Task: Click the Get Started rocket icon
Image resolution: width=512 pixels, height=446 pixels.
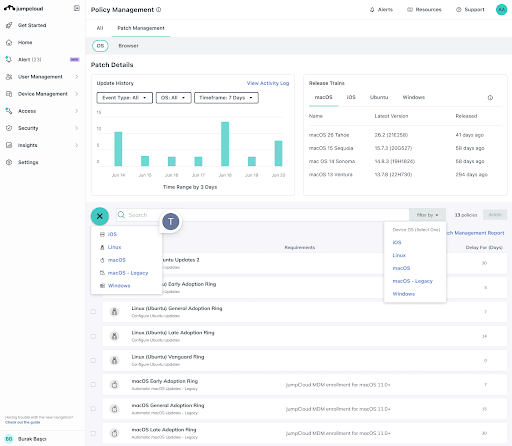Action: click(x=9, y=25)
